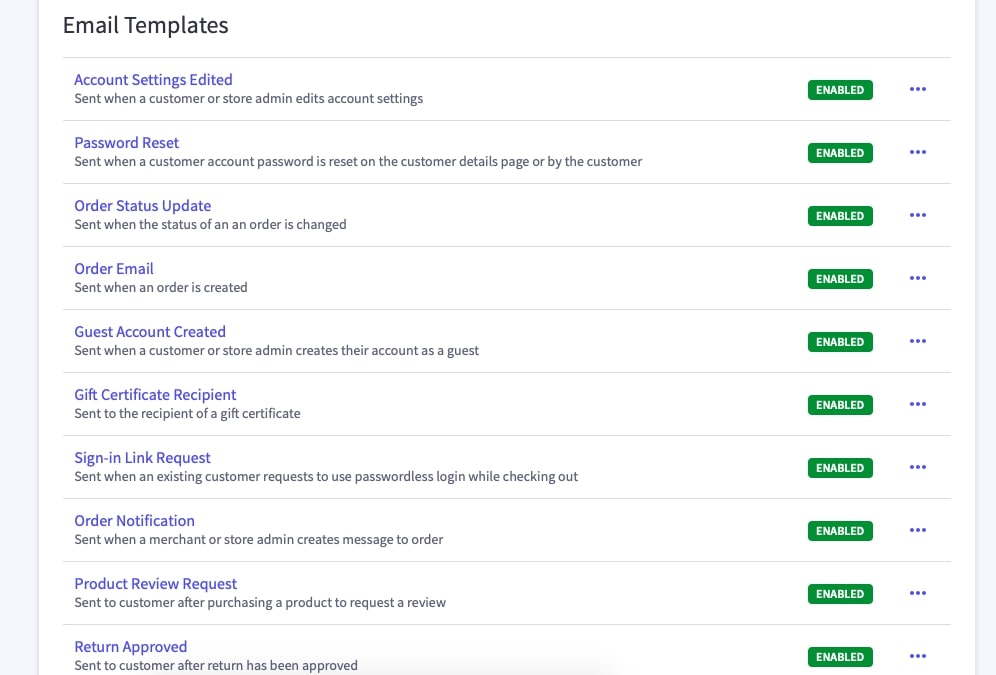Show more actions for Order Notification

point(917,530)
